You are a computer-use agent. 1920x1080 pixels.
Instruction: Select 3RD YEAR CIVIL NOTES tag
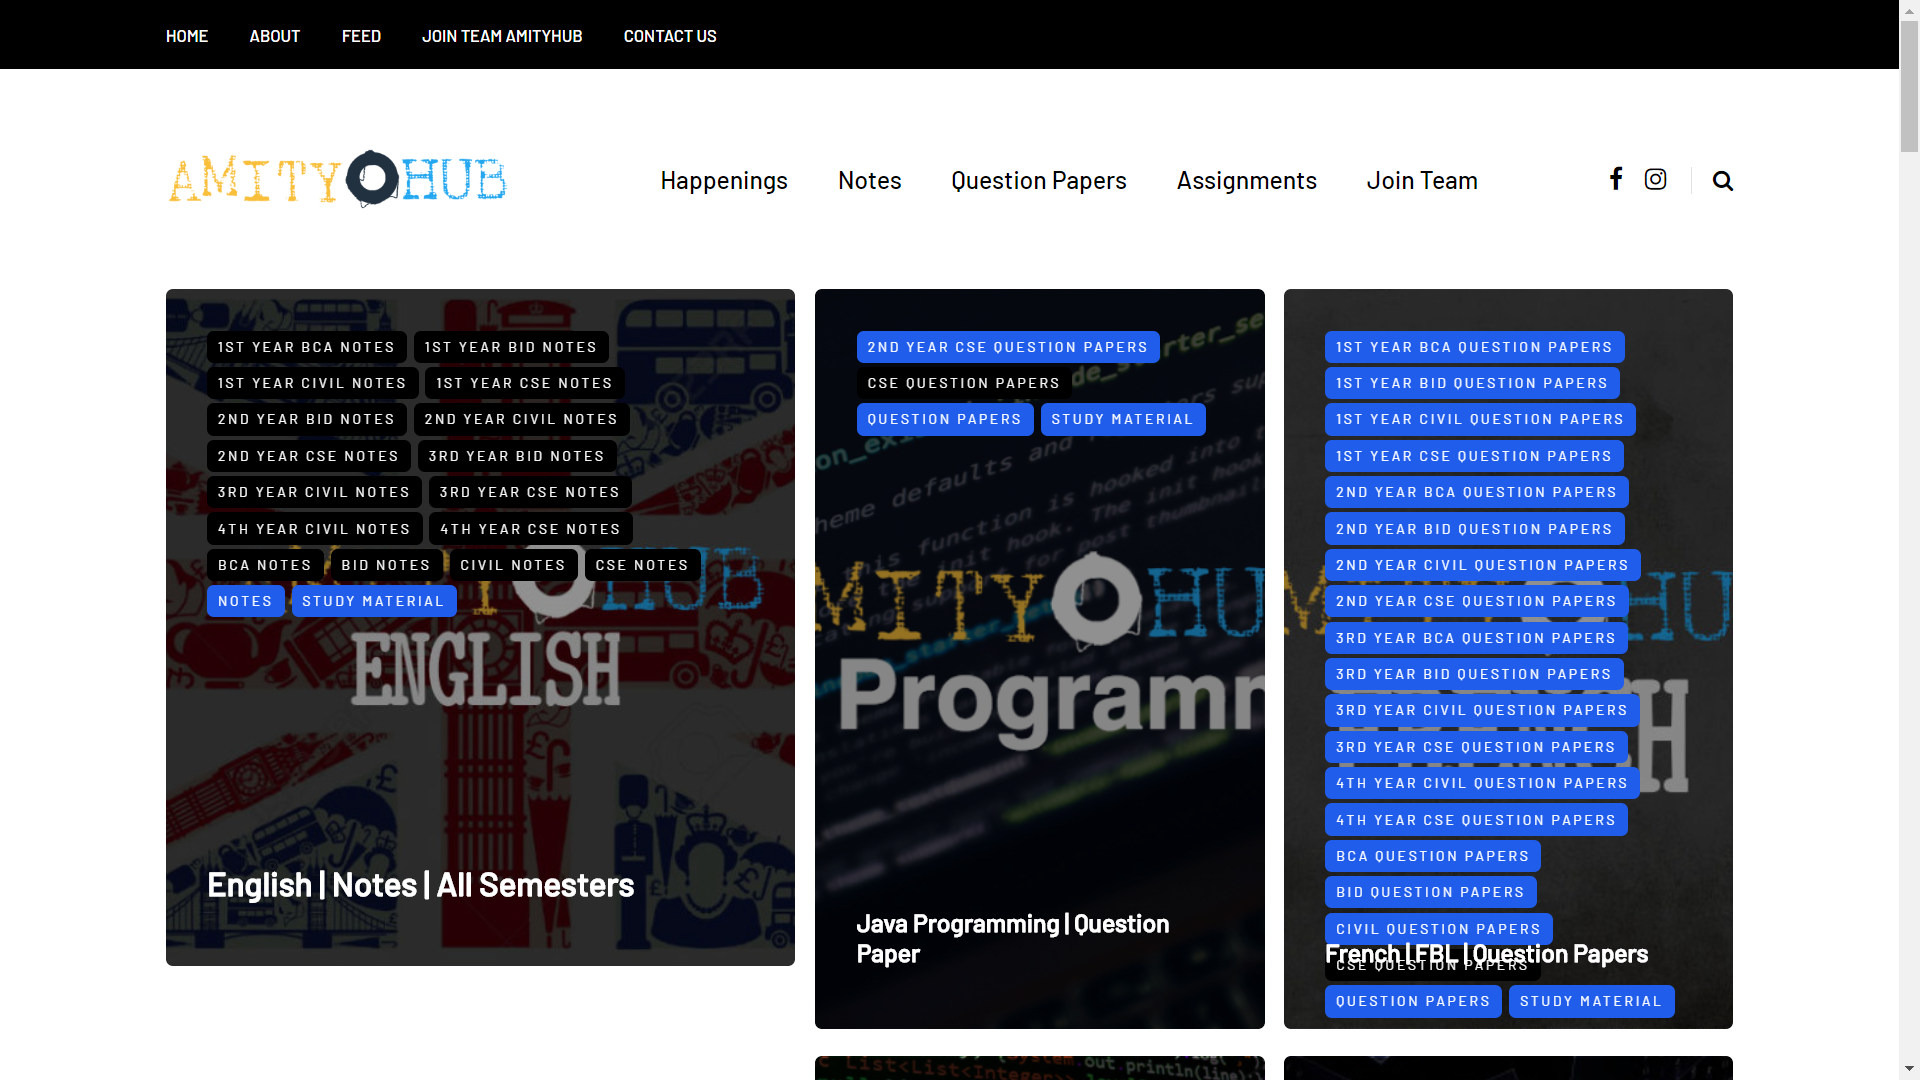[x=314, y=492]
